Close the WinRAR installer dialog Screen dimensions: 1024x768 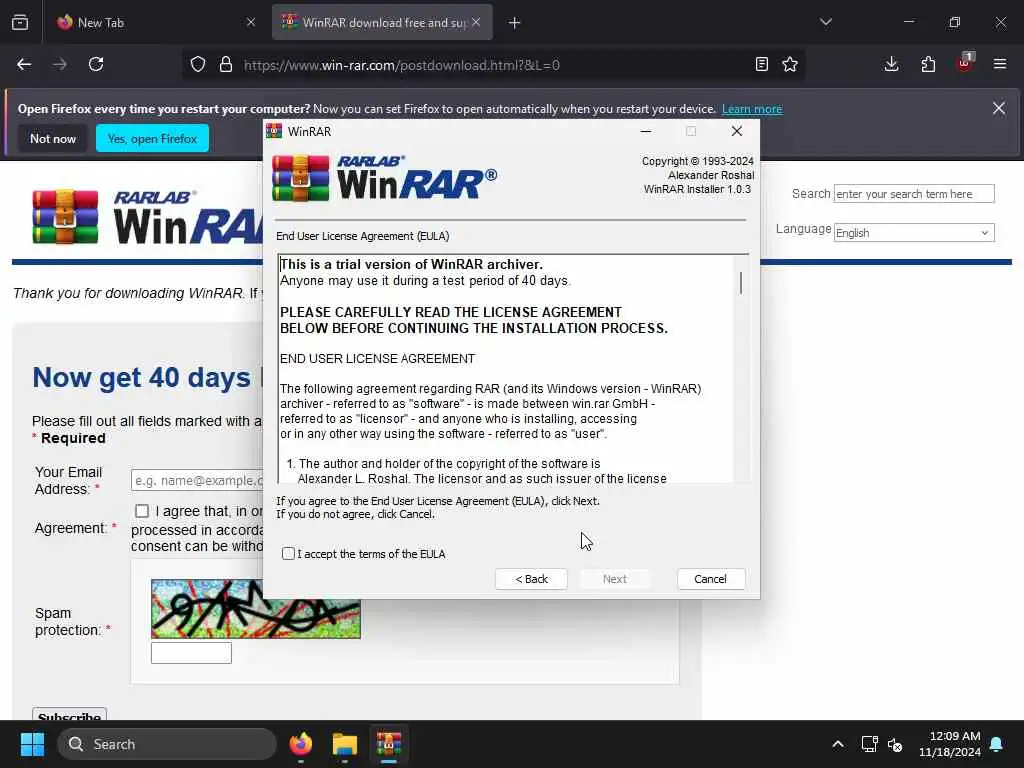737,131
